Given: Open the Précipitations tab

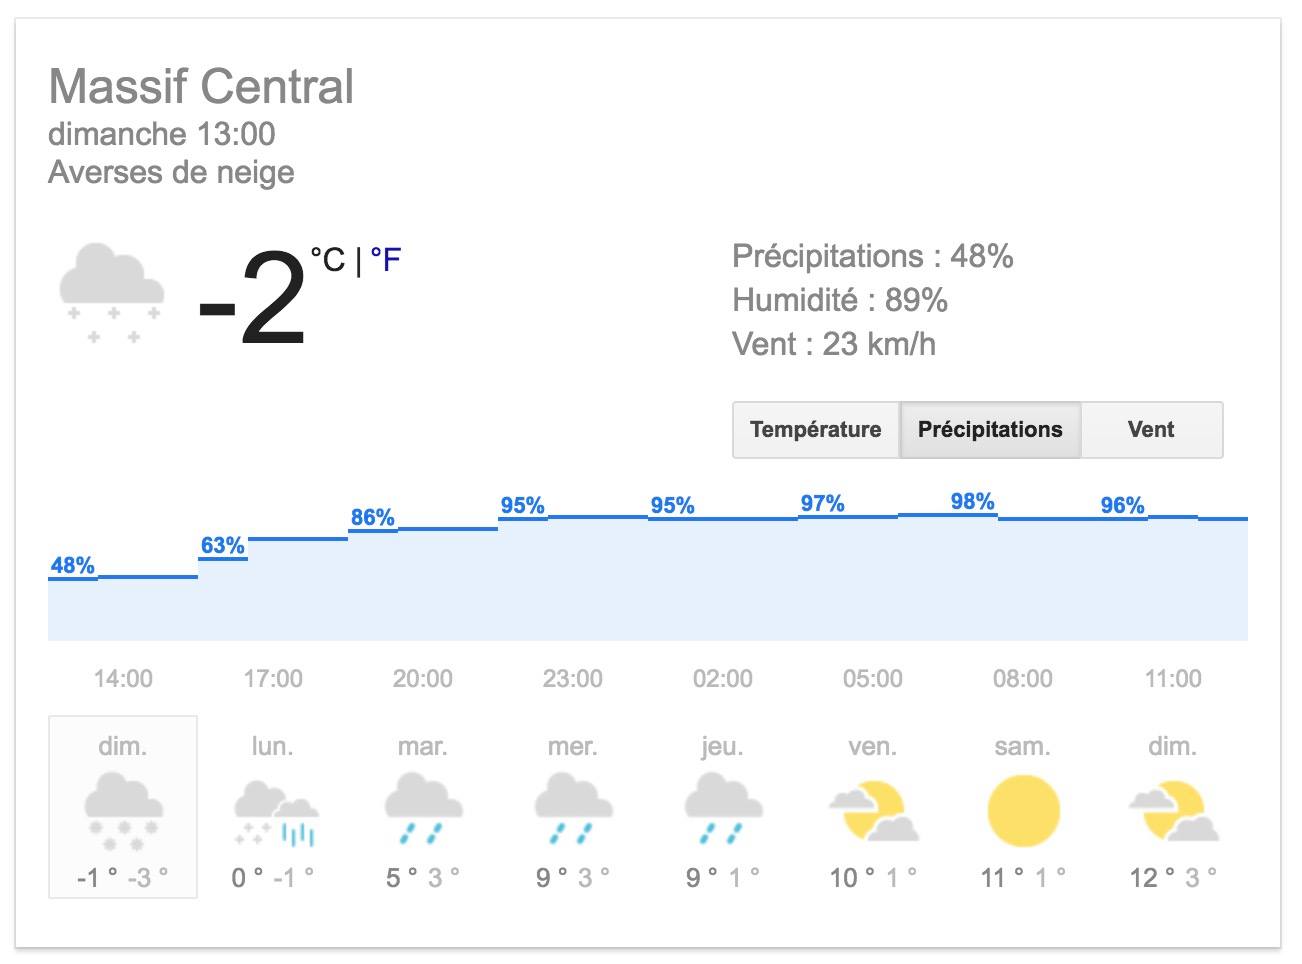Looking at the screenshot, I should (x=990, y=430).
